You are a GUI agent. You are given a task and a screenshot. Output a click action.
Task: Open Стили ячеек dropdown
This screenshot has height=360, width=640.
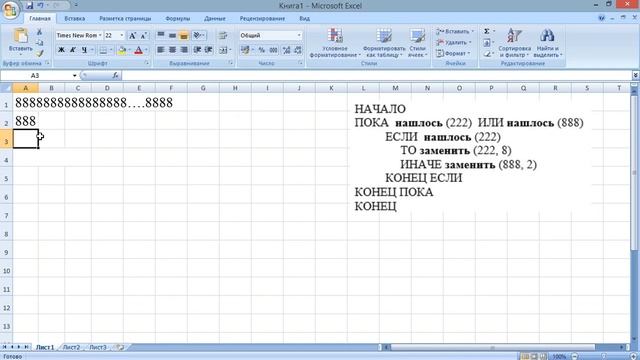tap(418, 43)
